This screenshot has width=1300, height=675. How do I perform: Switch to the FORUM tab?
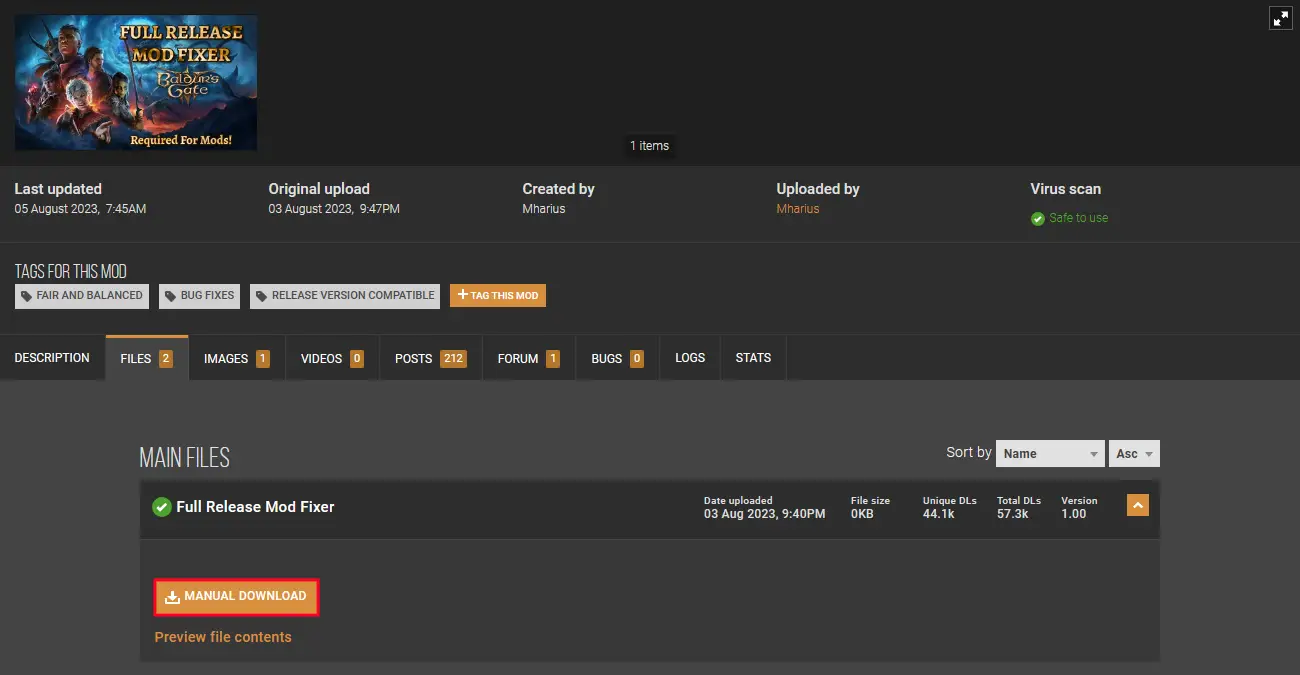click(529, 358)
